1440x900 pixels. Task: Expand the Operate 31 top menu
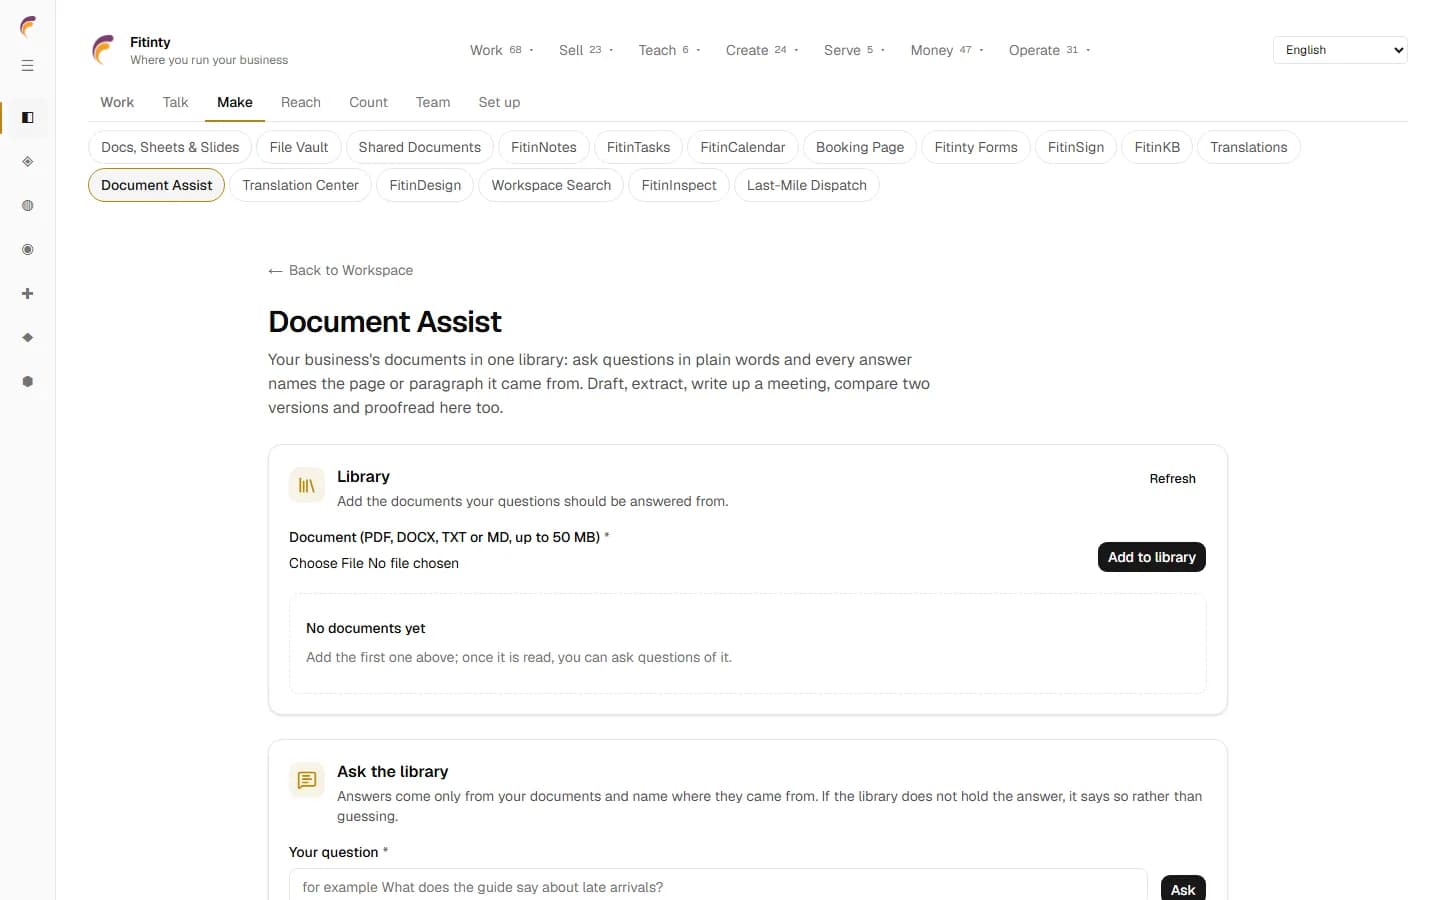1049,50
